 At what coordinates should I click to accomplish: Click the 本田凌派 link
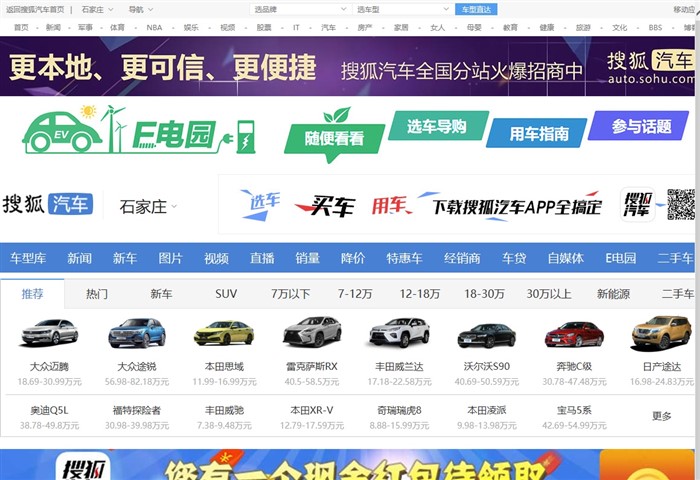487,410
